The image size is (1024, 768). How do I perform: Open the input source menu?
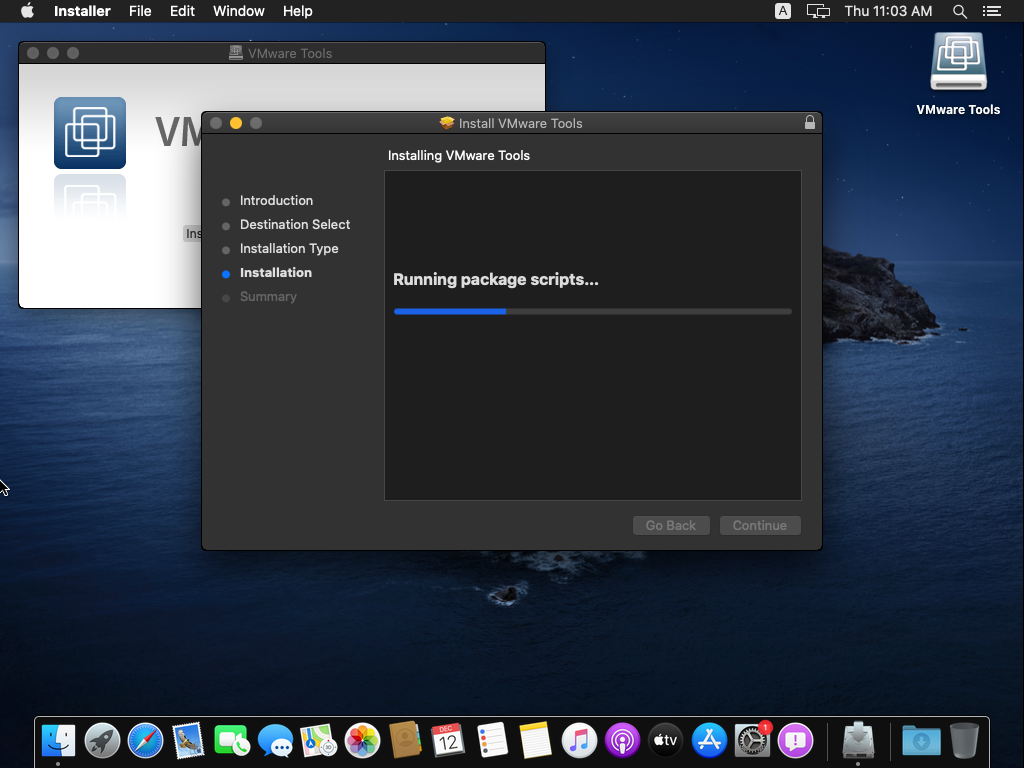tap(783, 11)
